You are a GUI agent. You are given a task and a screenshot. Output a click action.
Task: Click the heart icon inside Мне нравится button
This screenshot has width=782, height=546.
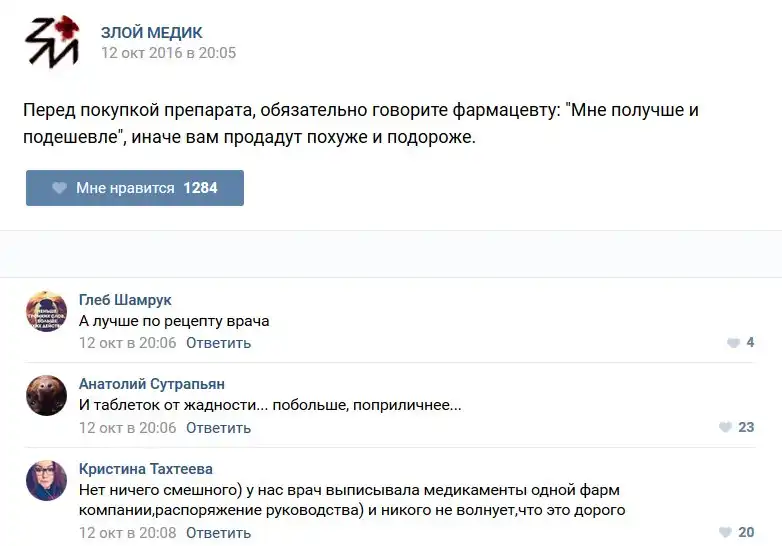click(x=59, y=188)
